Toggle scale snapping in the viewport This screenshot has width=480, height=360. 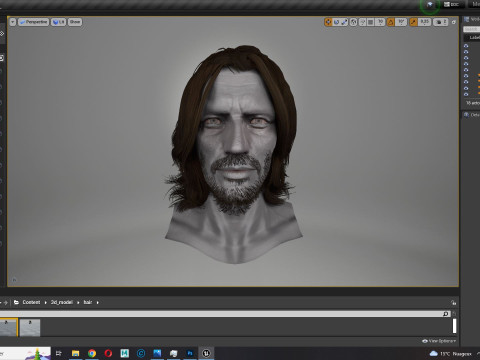(x=413, y=22)
